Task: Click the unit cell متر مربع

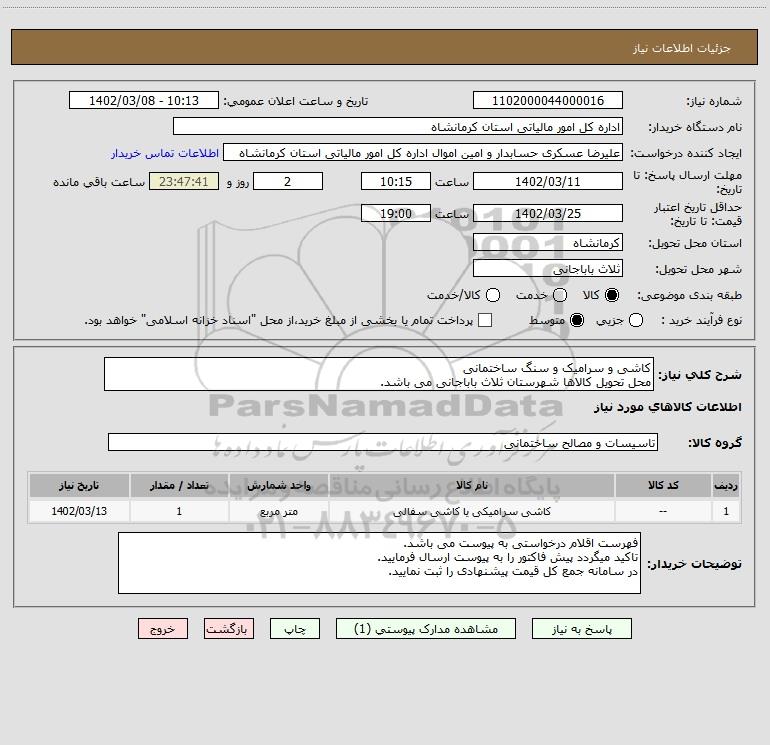Action: 278,511
